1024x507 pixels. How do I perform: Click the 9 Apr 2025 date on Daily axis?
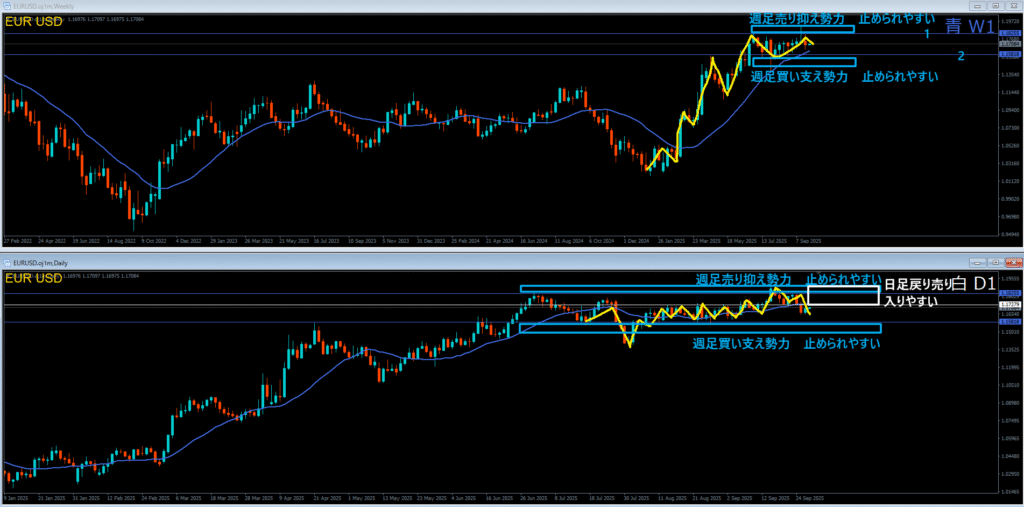[293, 498]
